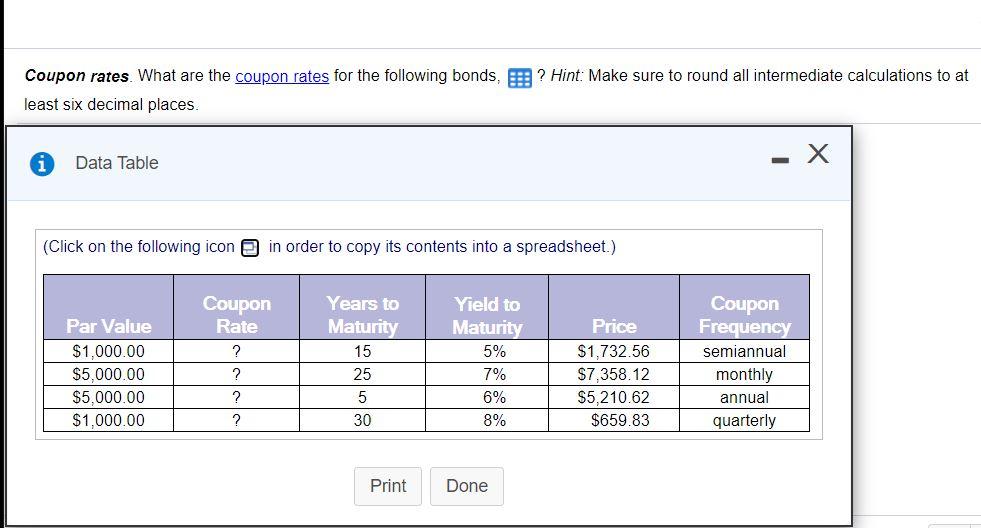Viewport: 981px width, 528px height.
Task: Click the Print button
Action: click(x=388, y=486)
